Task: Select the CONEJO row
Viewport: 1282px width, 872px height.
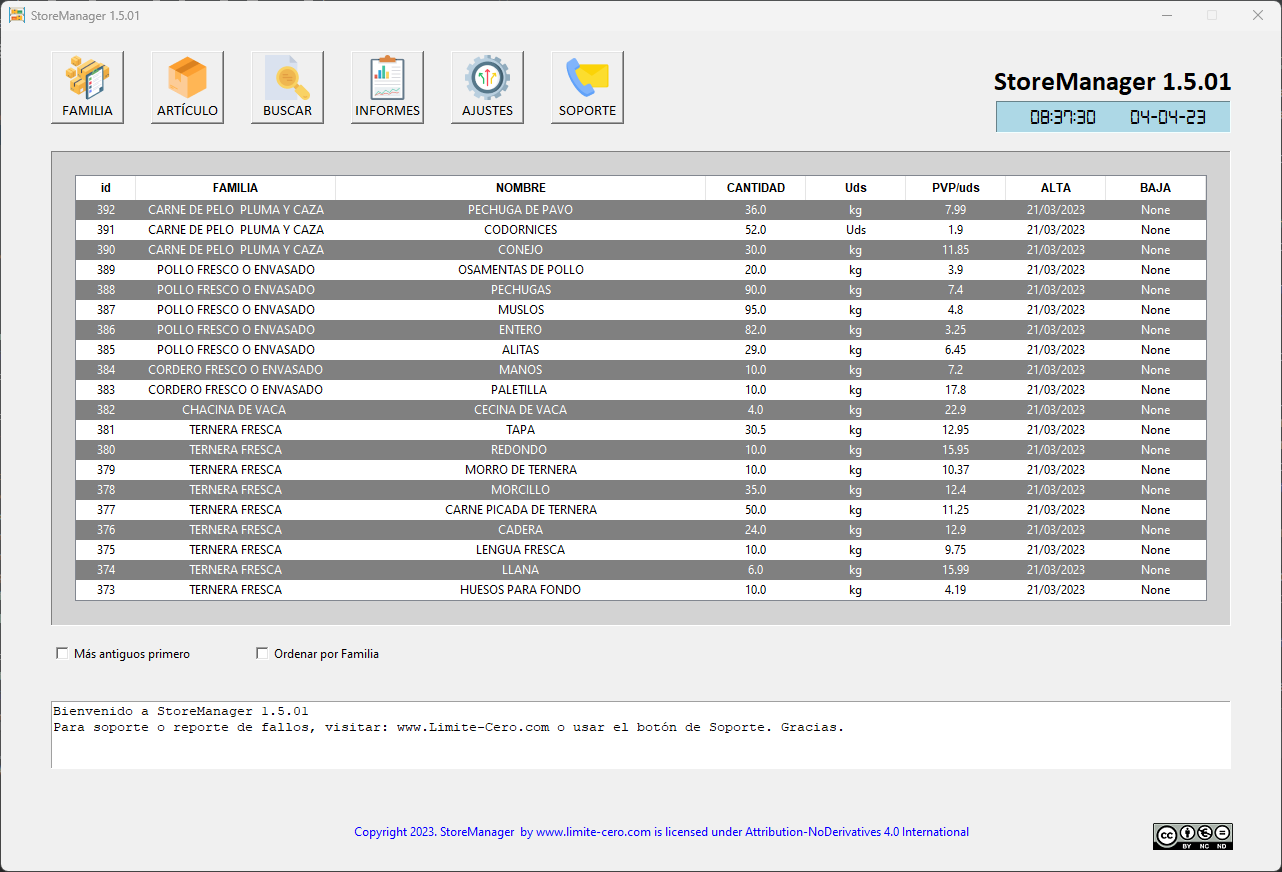Action: tap(641, 250)
